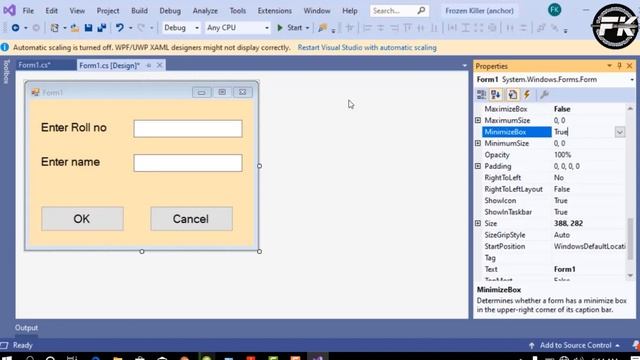
Task: Click Restart Visual Studio with automatic scaling link
Action: point(367,48)
